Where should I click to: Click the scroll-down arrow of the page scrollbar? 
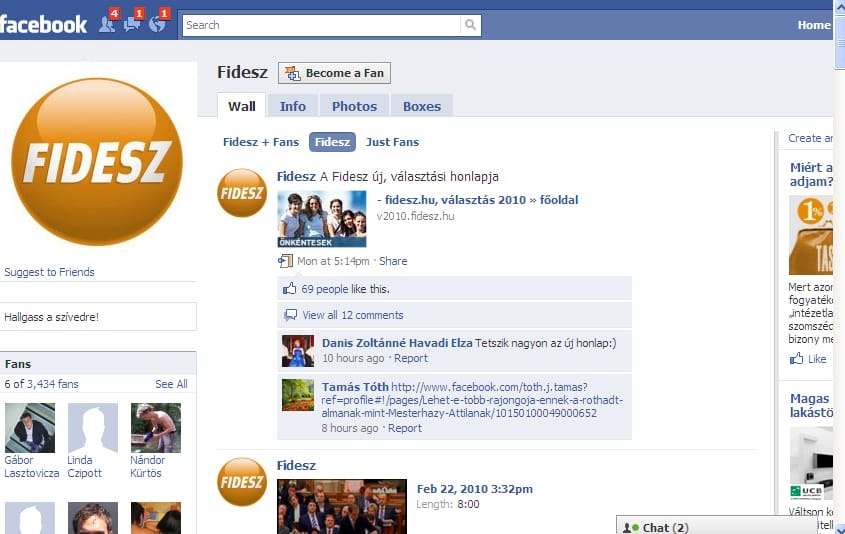839,529
